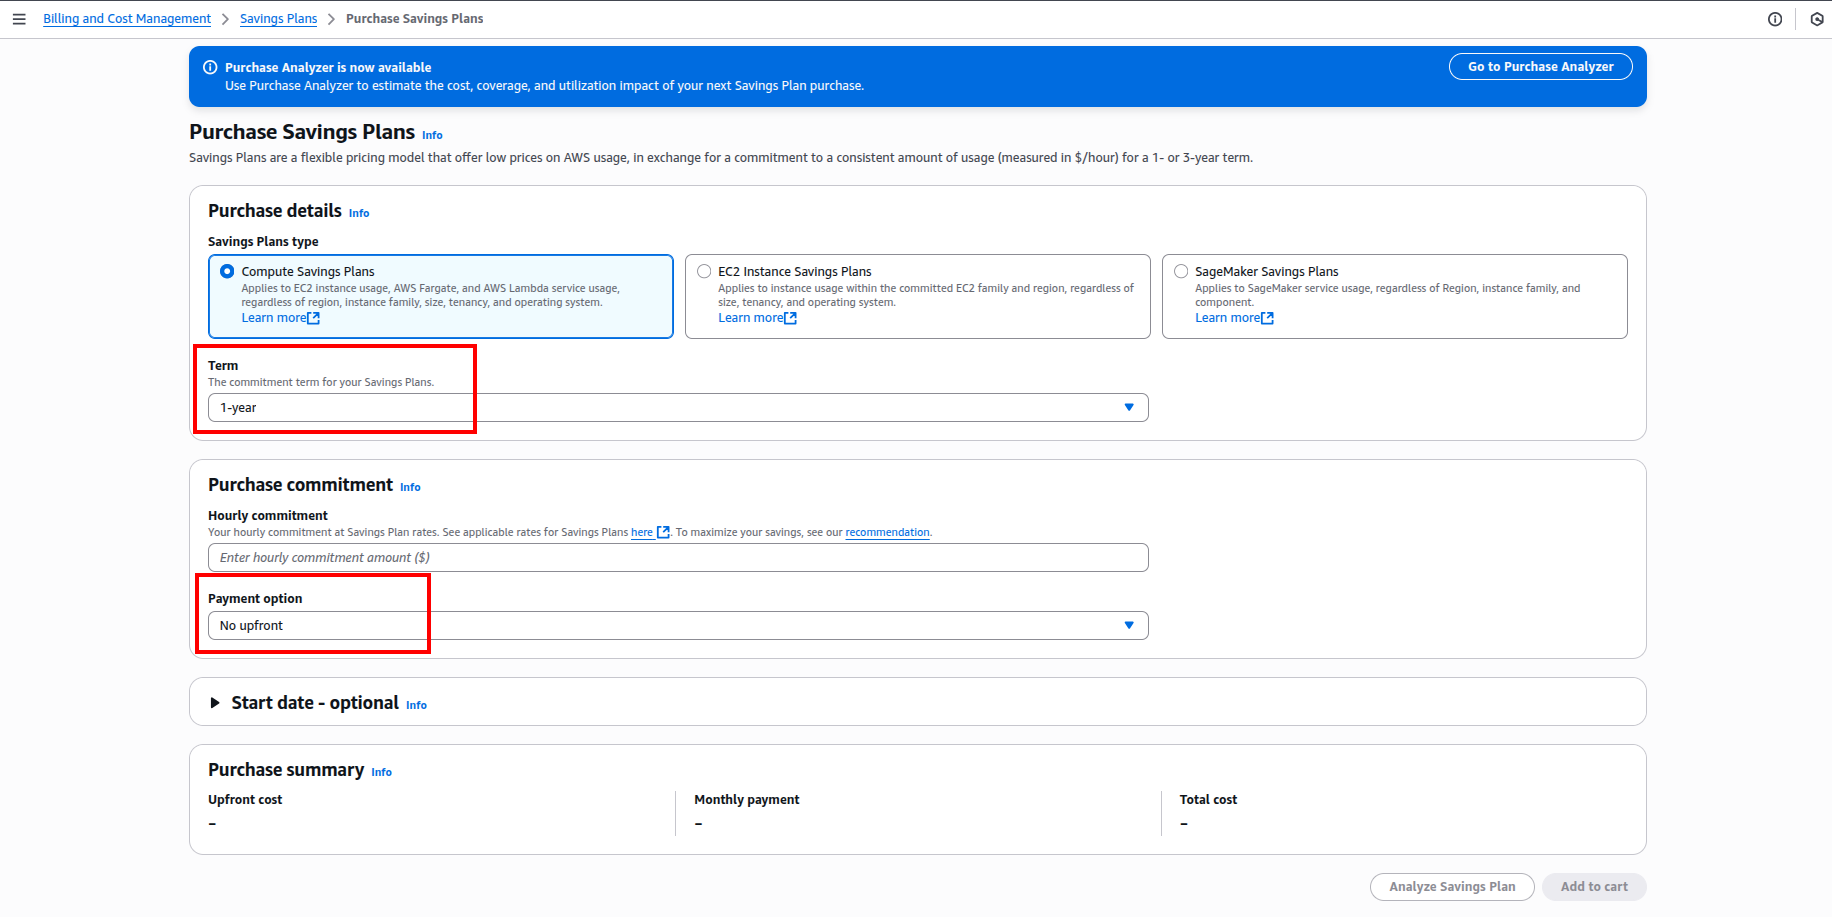Select the SageMaker Savings Plans option
Image resolution: width=1832 pixels, height=917 pixels.
coord(1181,271)
